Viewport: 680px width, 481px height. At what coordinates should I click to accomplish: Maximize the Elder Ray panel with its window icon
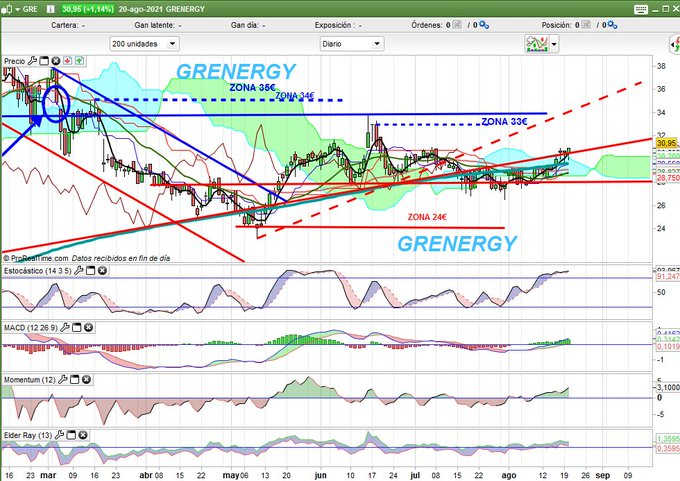click(x=71, y=435)
